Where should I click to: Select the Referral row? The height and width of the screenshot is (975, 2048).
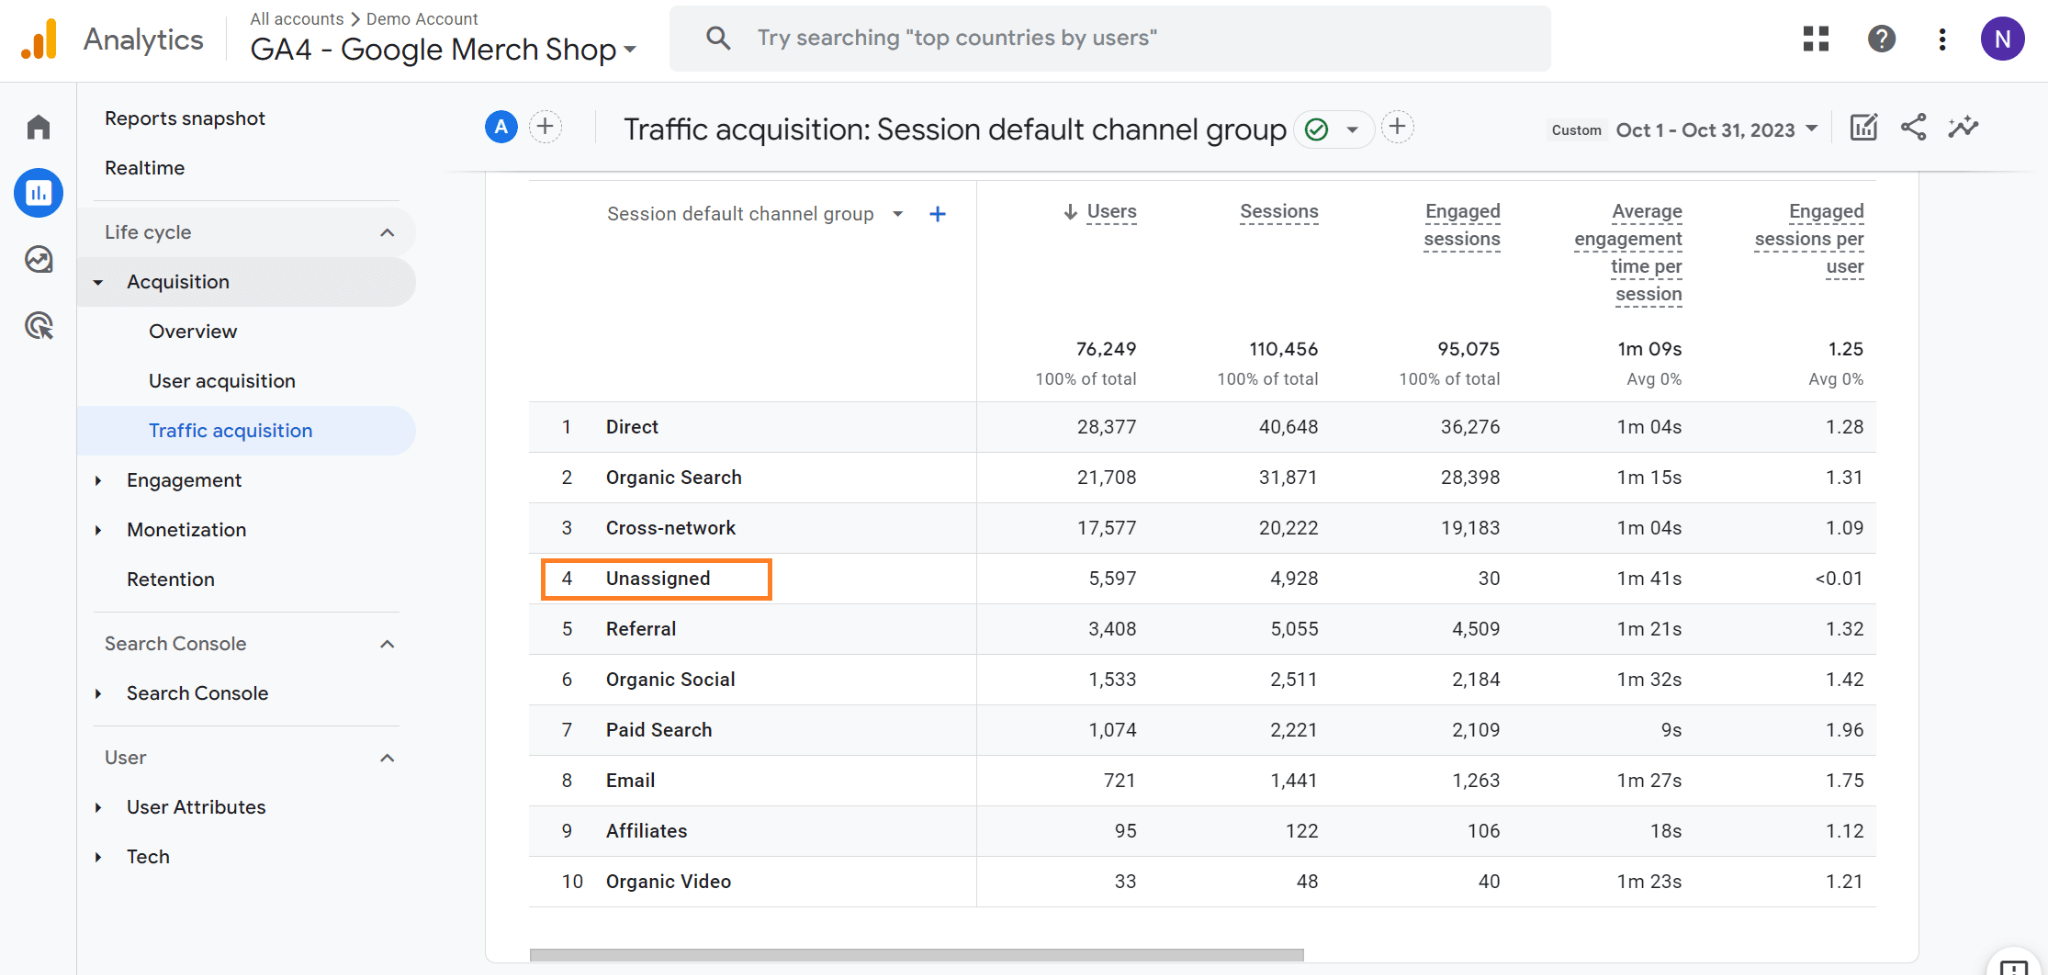[x=1202, y=629]
